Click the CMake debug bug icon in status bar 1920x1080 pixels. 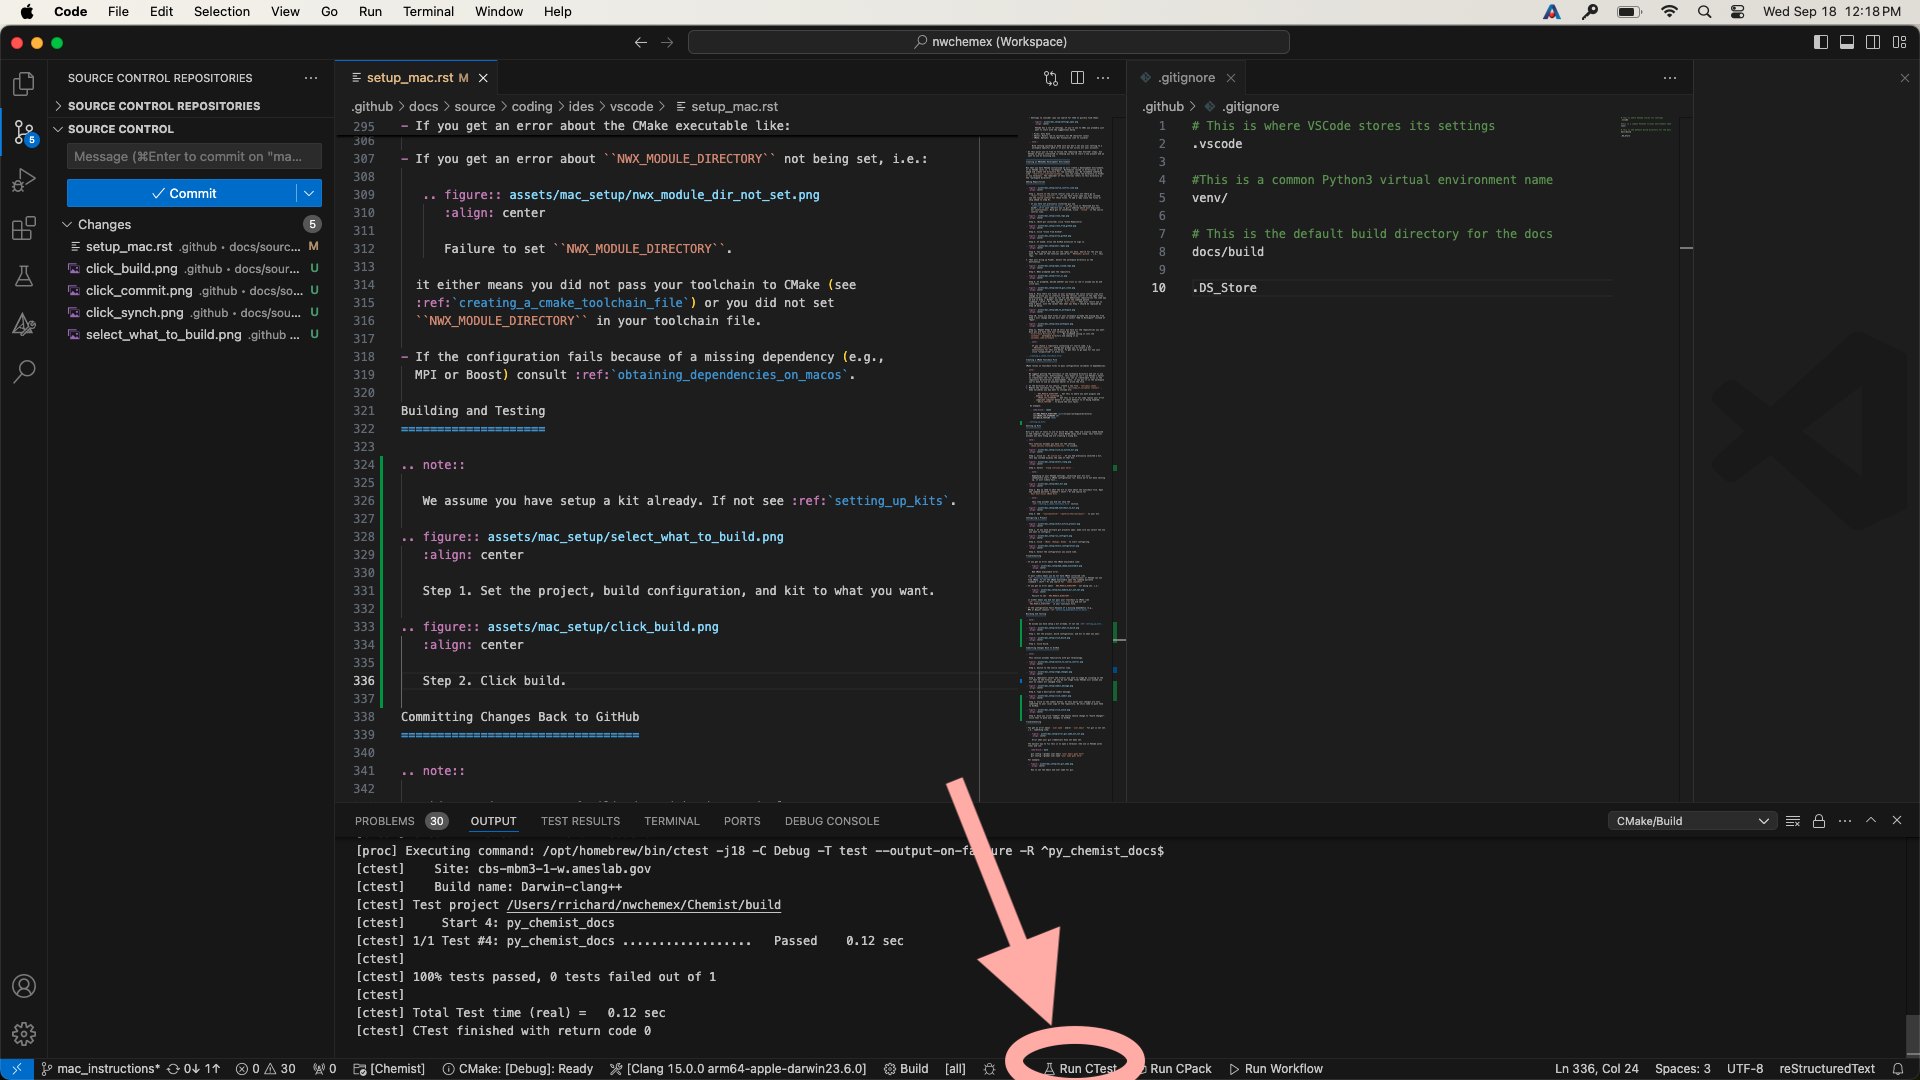[x=989, y=1069]
